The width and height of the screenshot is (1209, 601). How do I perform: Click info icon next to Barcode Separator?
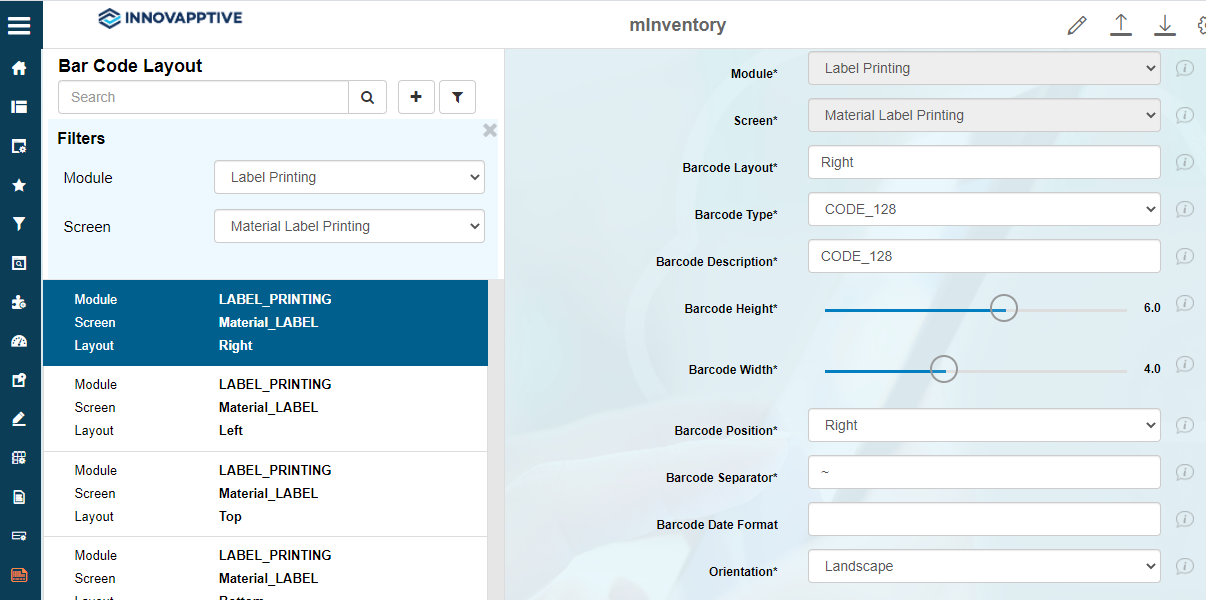(1185, 472)
